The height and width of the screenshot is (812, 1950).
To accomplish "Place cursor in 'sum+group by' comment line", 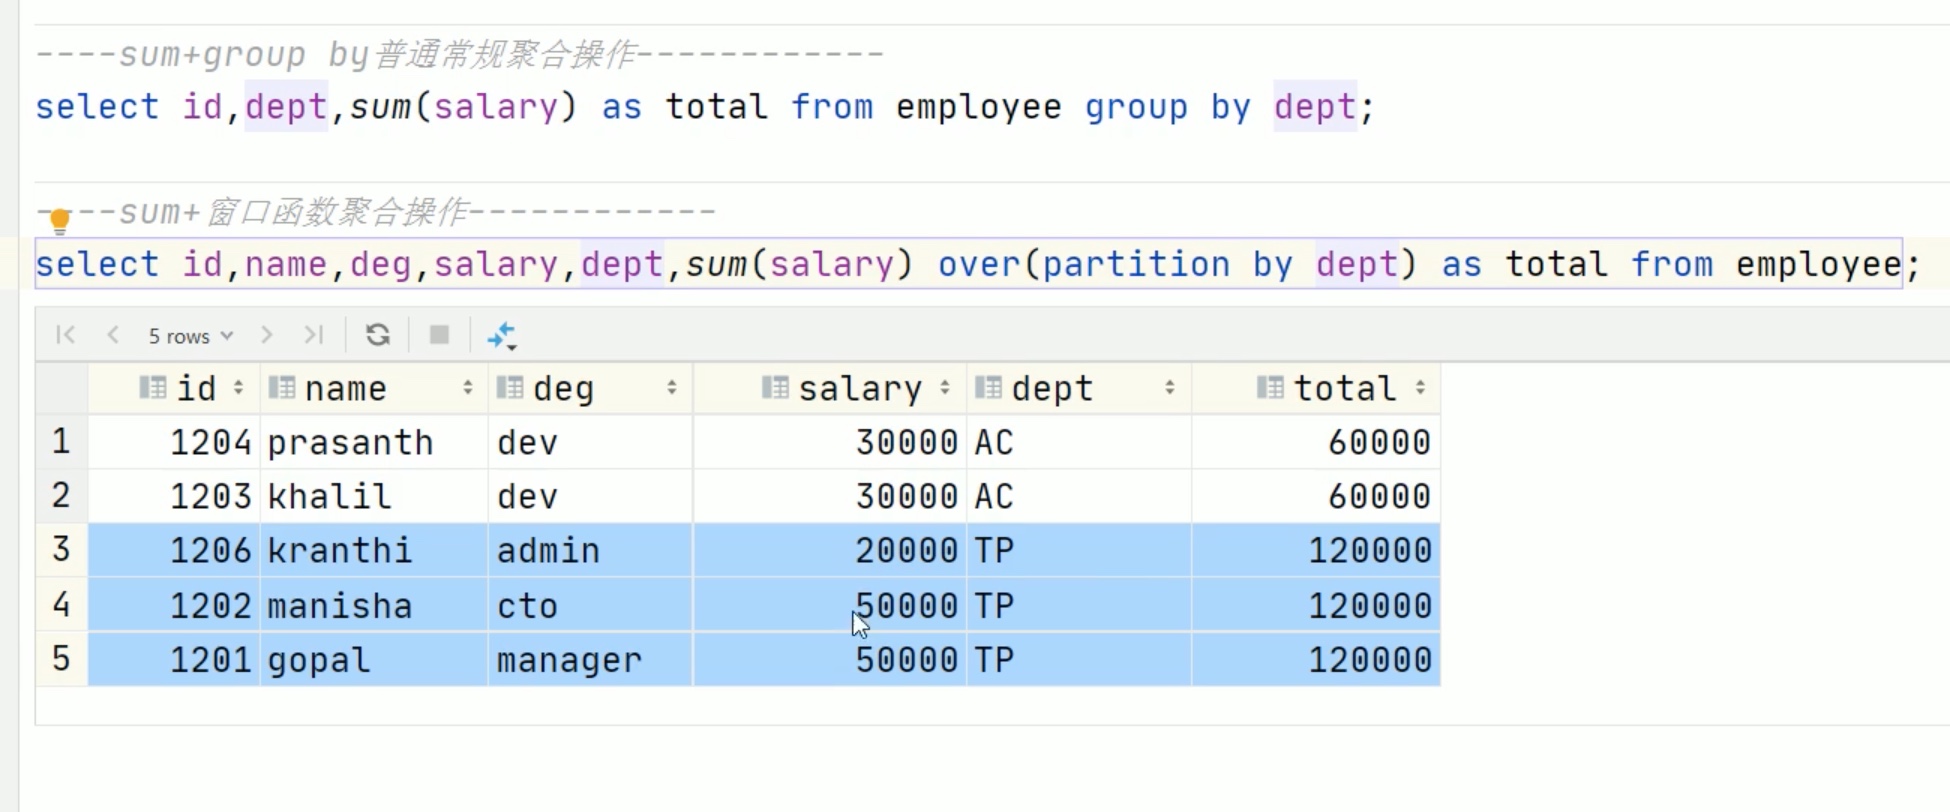I will click(x=459, y=54).
